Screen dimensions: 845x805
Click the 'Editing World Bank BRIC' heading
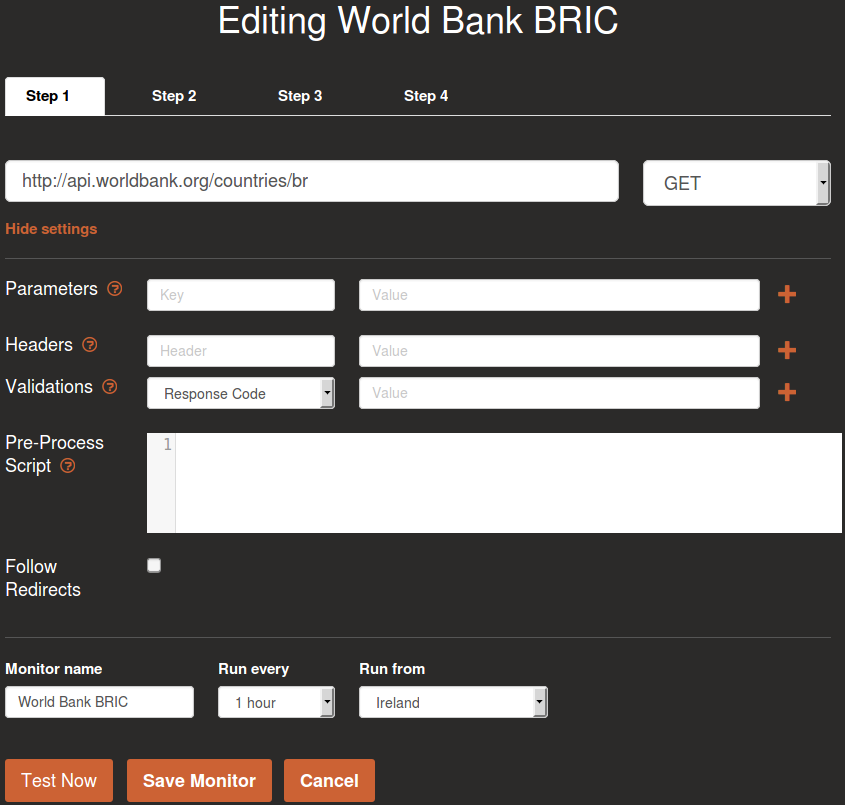point(418,21)
